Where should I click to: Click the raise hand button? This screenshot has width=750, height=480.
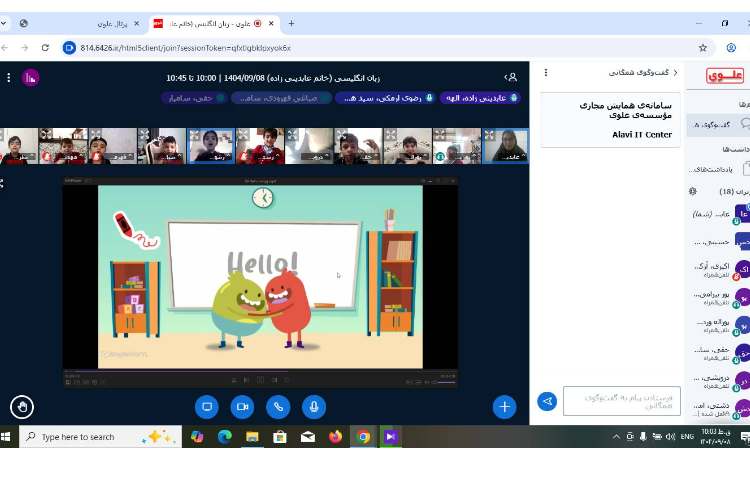(x=22, y=406)
